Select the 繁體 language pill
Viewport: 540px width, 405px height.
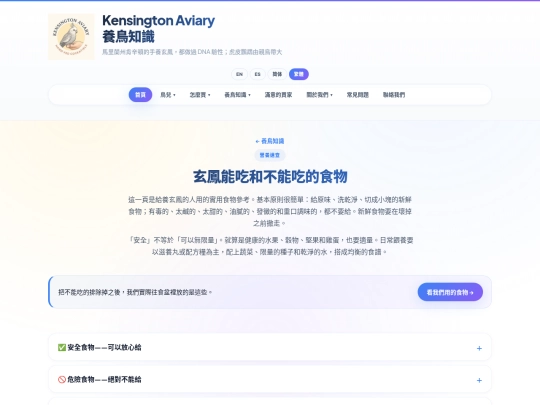[299, 74]
